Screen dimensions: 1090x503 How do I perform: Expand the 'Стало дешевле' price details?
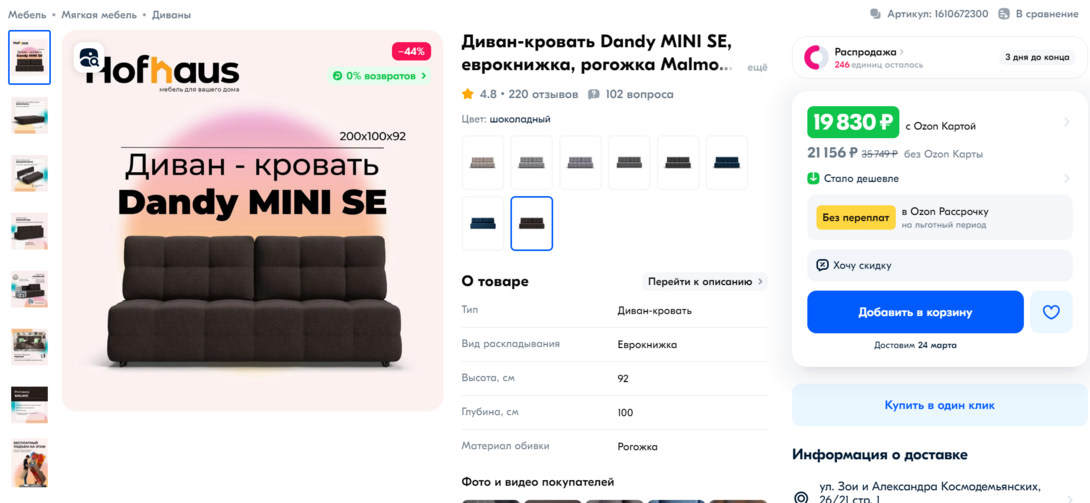click(x=1068, y=178)
